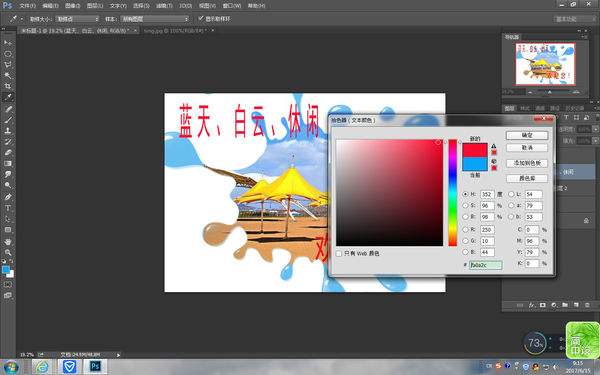Select the B radio beside value 44
Viewport: 600px width, 375px height.
click(465, 252)
